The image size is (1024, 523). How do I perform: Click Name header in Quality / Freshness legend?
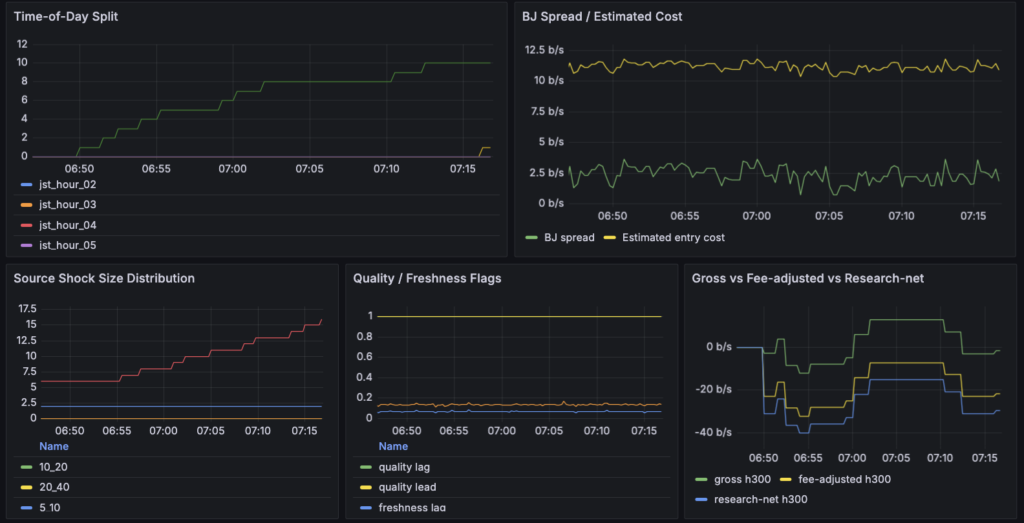[x=393, y=446]
